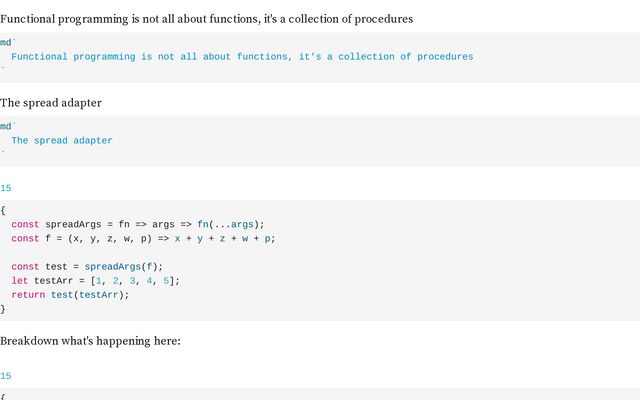
Task: Click the first output value 15
Action: point(6,188)
